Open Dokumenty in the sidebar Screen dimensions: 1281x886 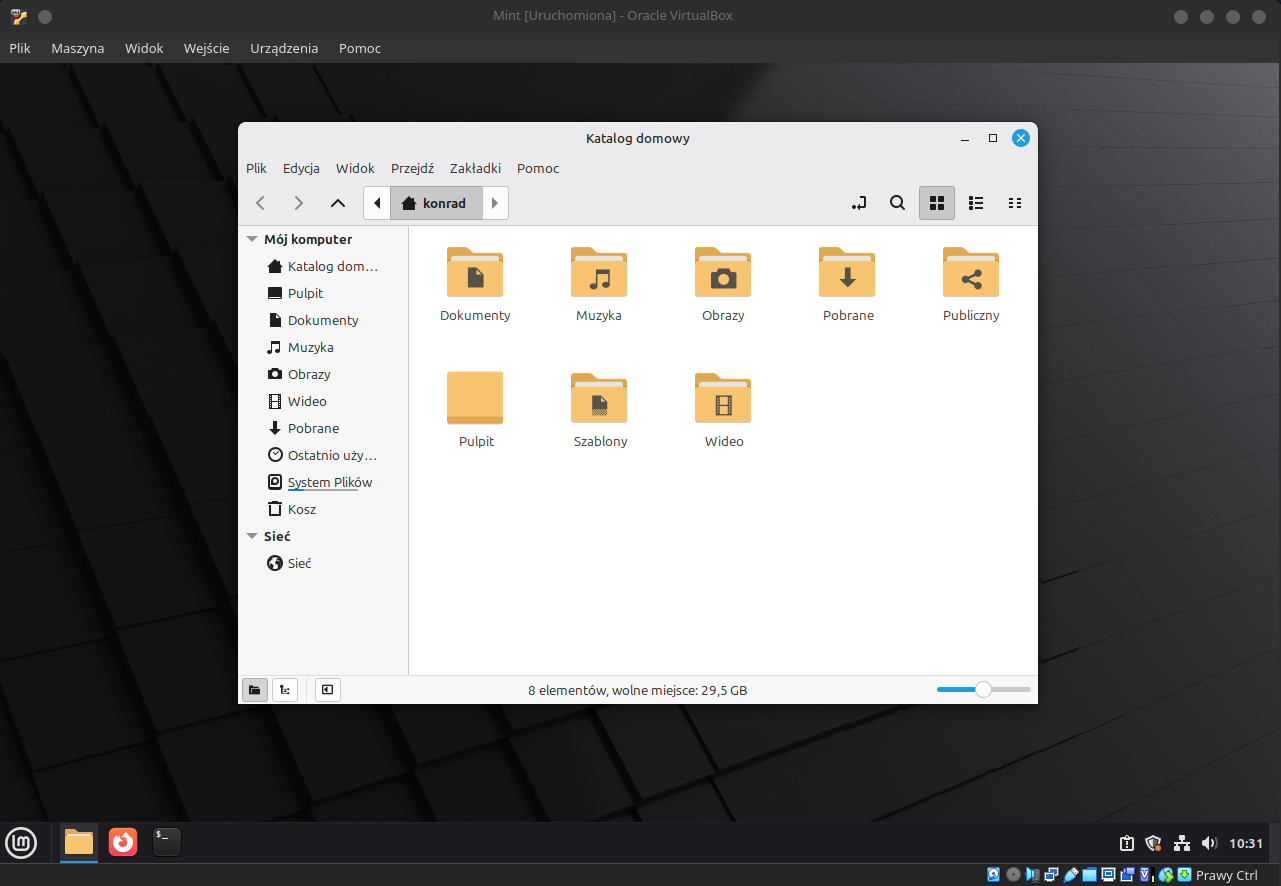[x=323, y=321]
